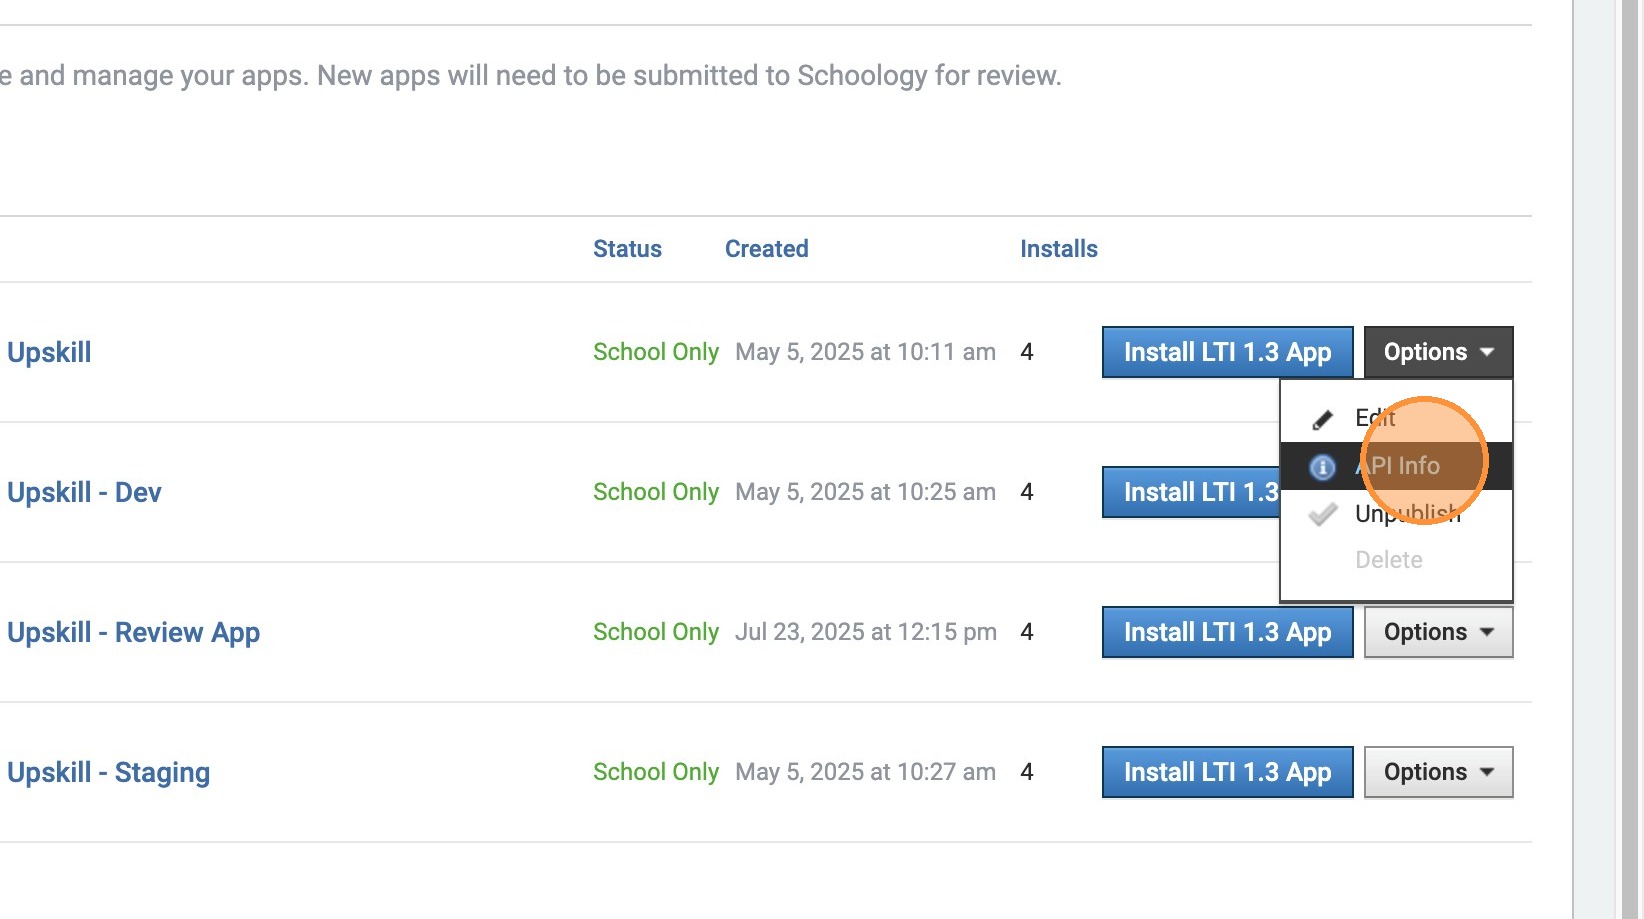Open the Upskill - Dev app link

pos(84,493)
